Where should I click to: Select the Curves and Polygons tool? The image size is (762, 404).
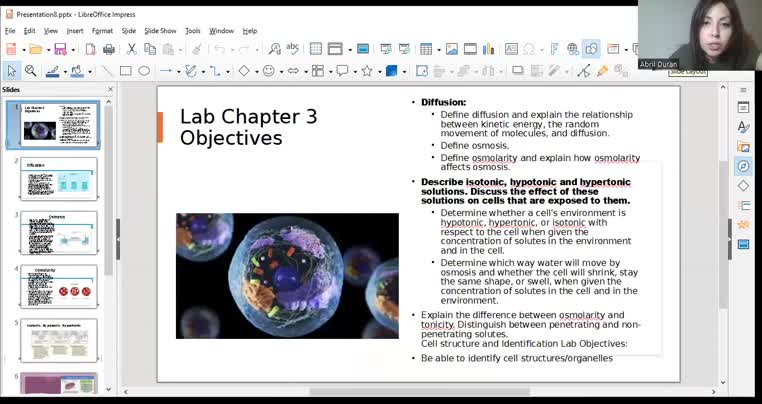(191, 71)
